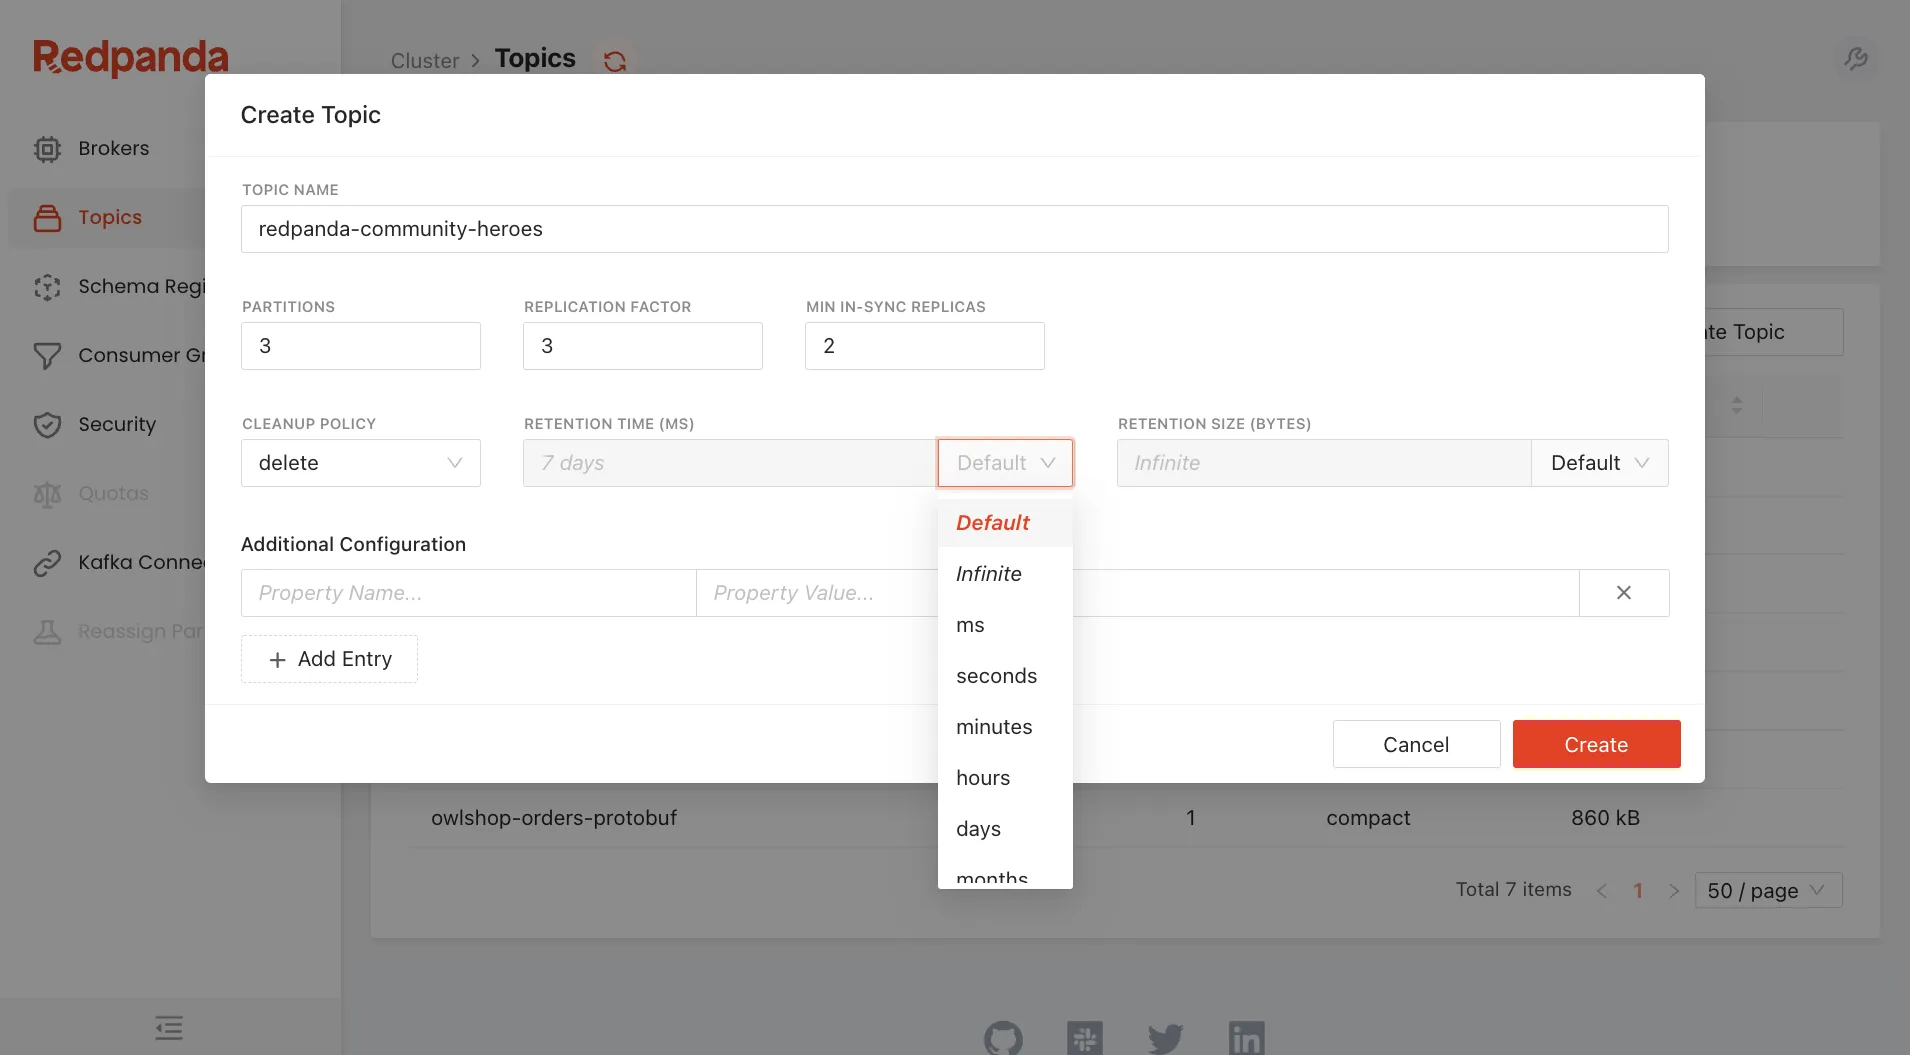
Task: Open the Security menu item
Action: point(117,425)
